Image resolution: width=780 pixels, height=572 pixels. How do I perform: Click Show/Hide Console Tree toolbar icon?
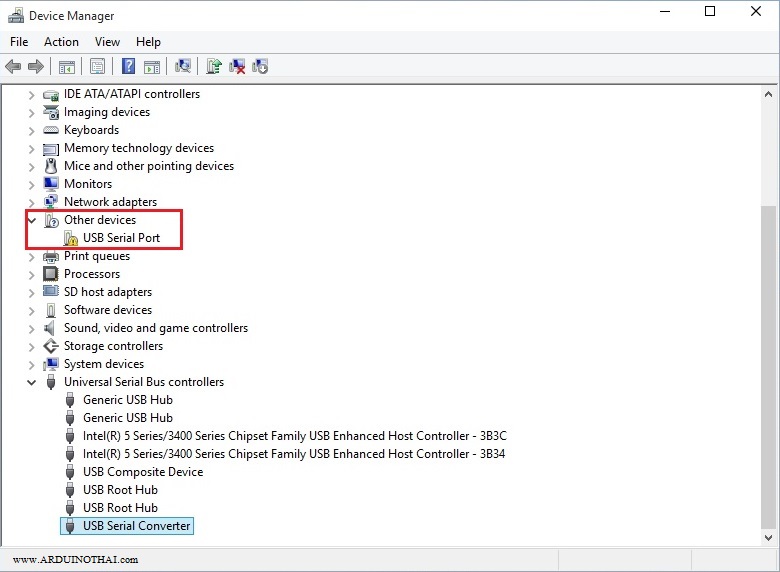(x=67, y=66)
